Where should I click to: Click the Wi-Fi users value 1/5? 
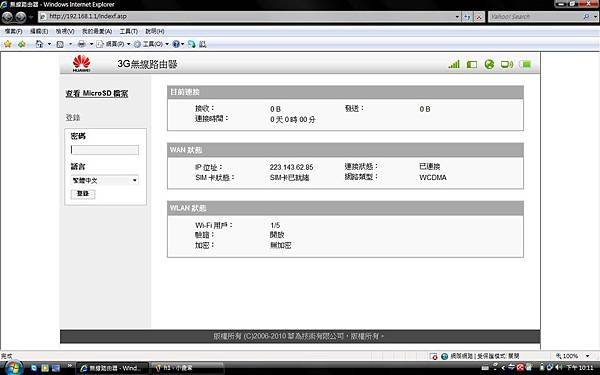pyautogui.click(x=275, y=225)
